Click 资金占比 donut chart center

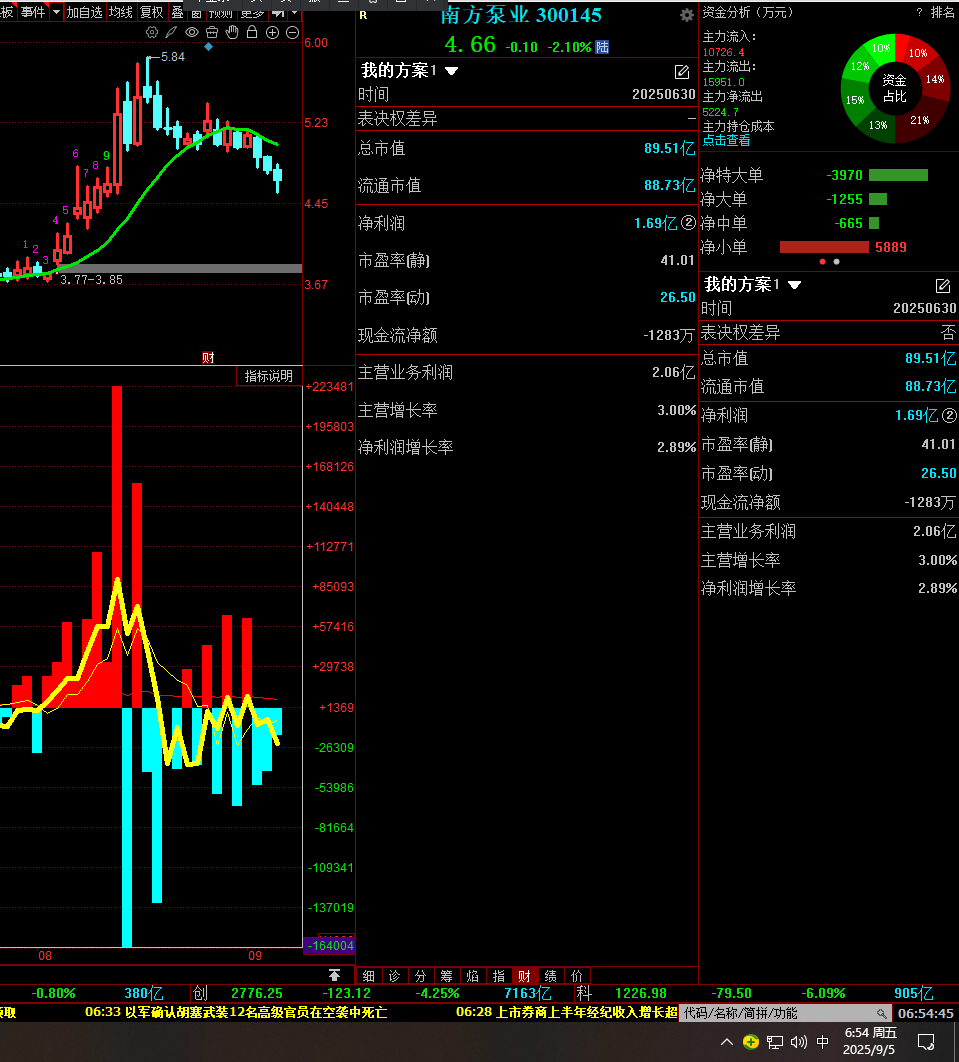pos(895,89)
